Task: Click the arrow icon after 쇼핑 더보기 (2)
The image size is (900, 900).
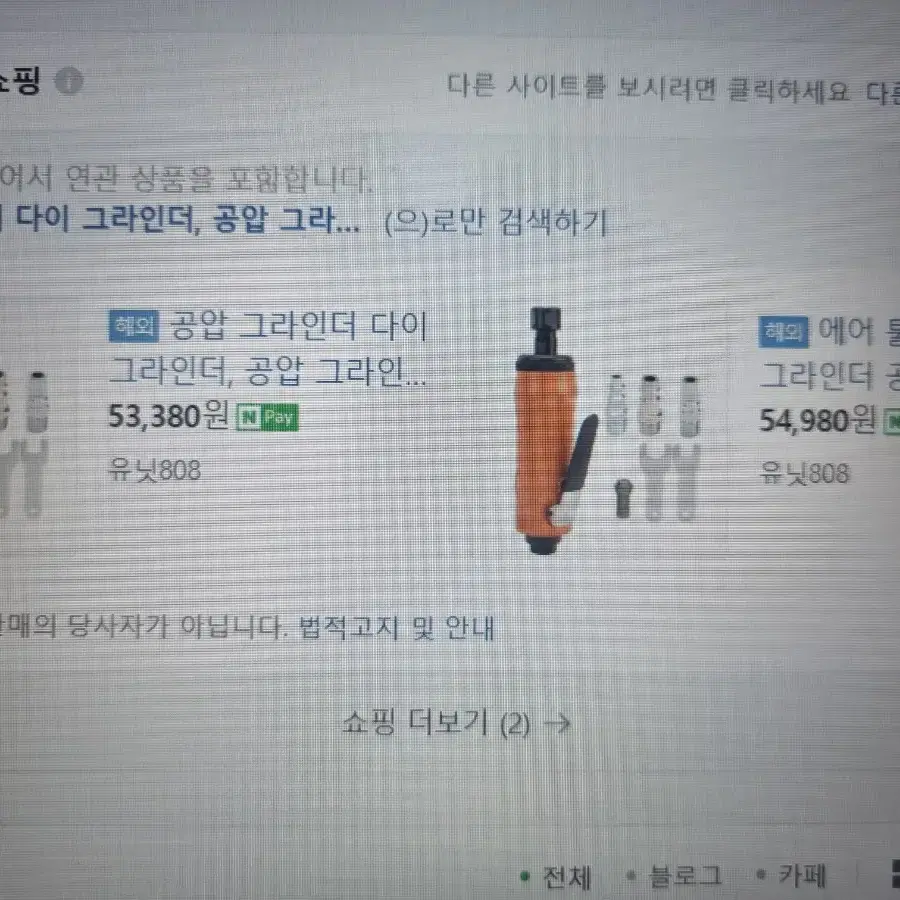Action: tap(557, 724)
